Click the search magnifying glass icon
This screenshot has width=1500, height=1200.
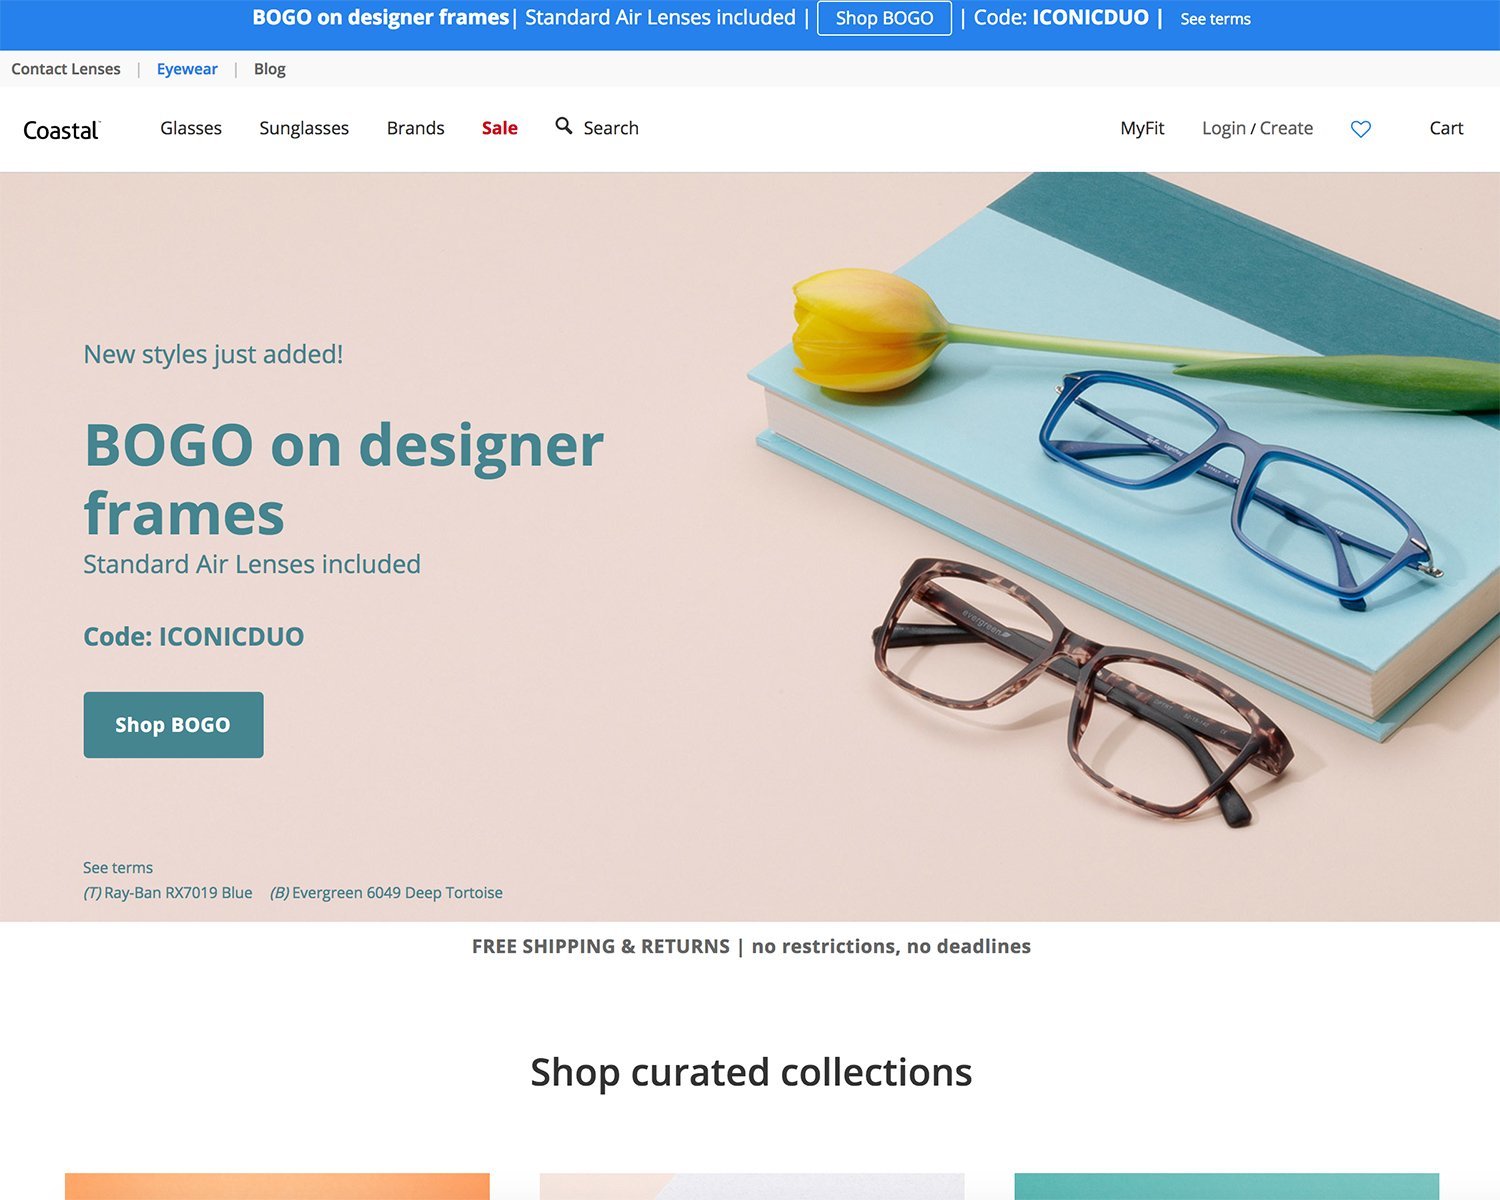pos(564,126)
